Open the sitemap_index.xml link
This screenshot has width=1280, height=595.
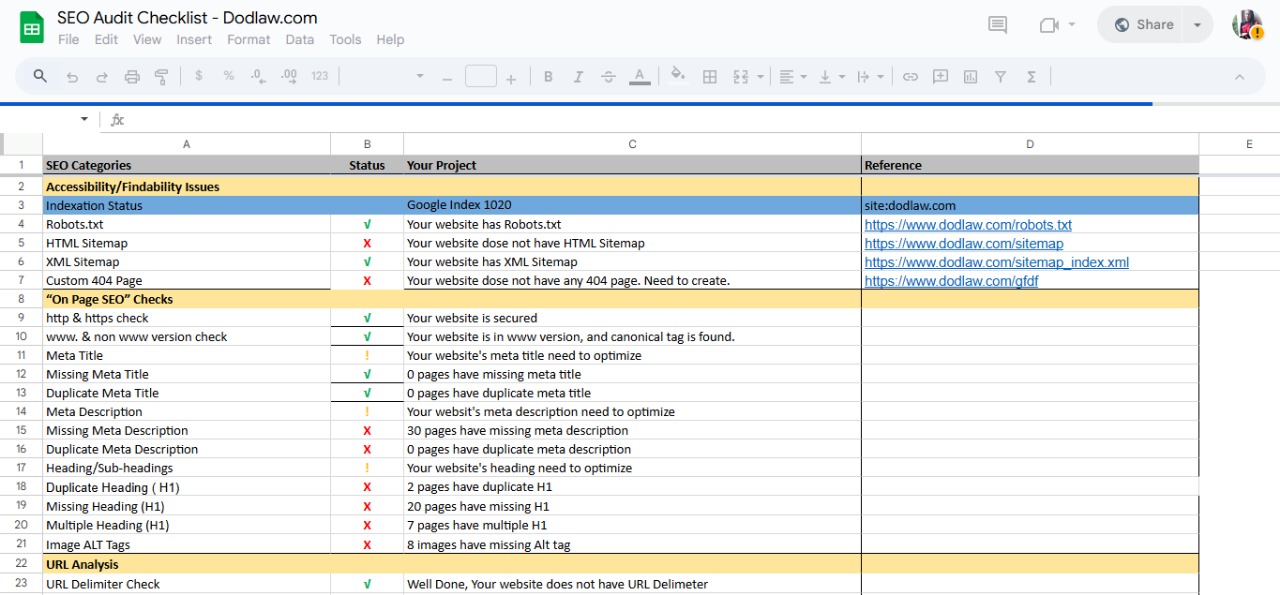[x=997, y=263]
